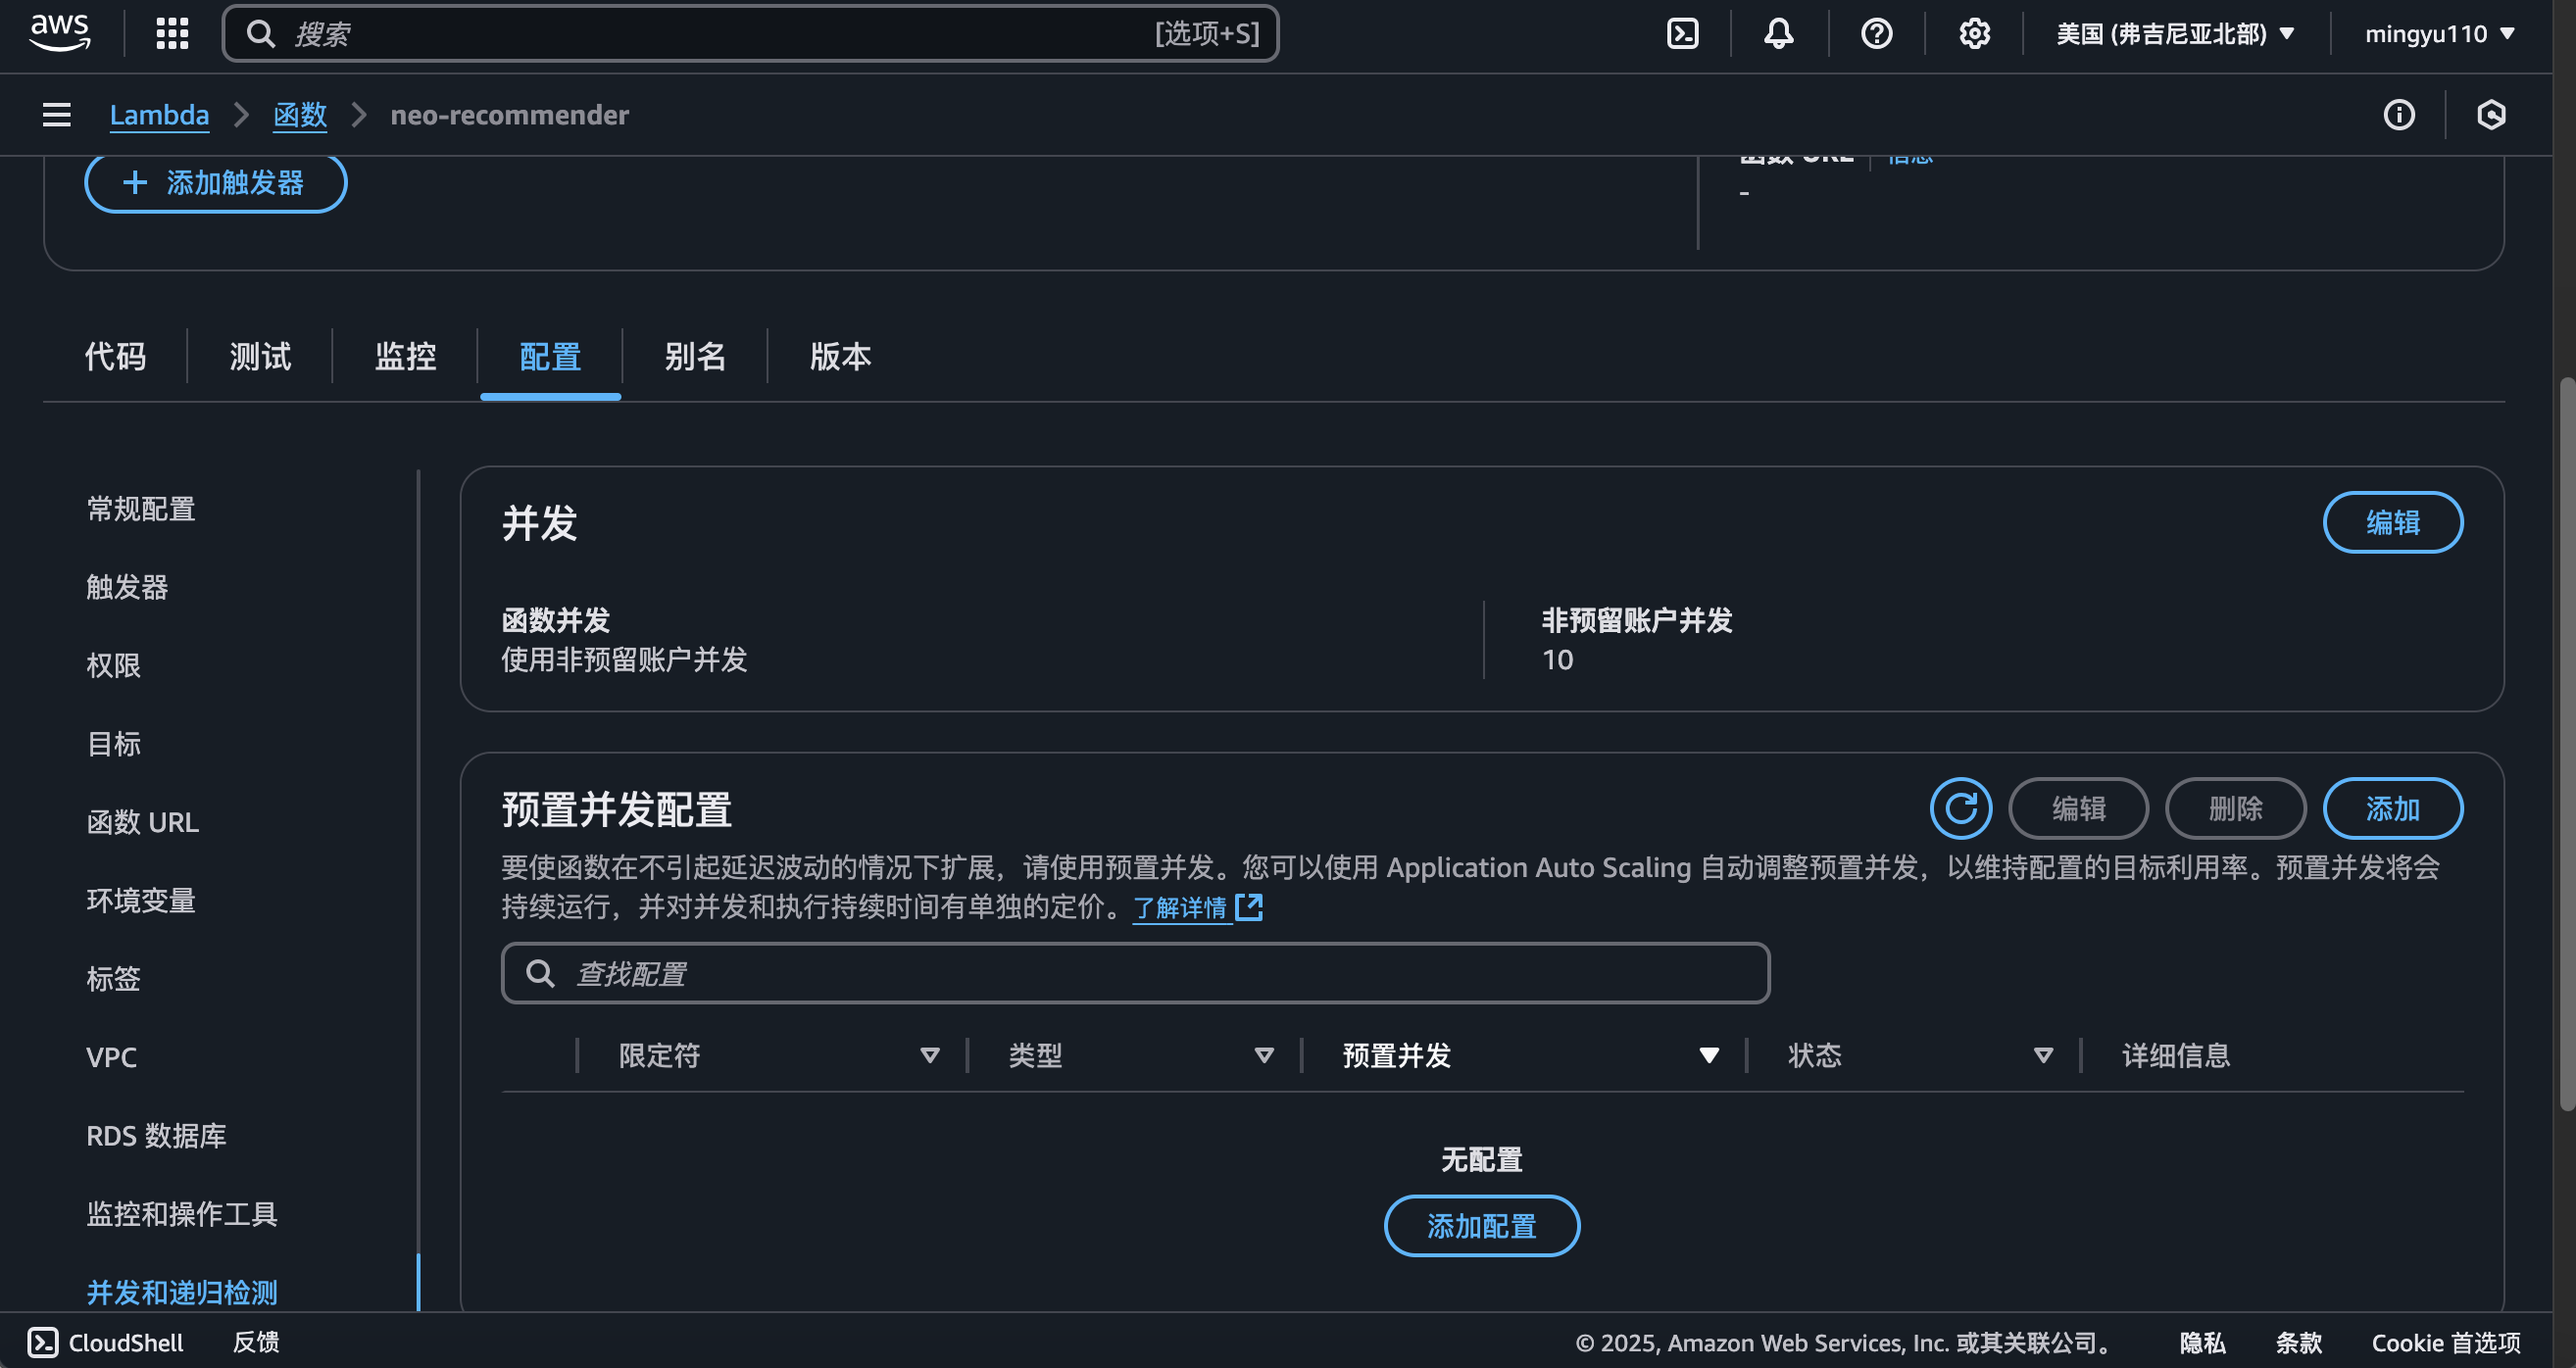This screenshot has height=1368, width=2576.
Task: Switch to the 监控 tab
Action: click(405, 356)
